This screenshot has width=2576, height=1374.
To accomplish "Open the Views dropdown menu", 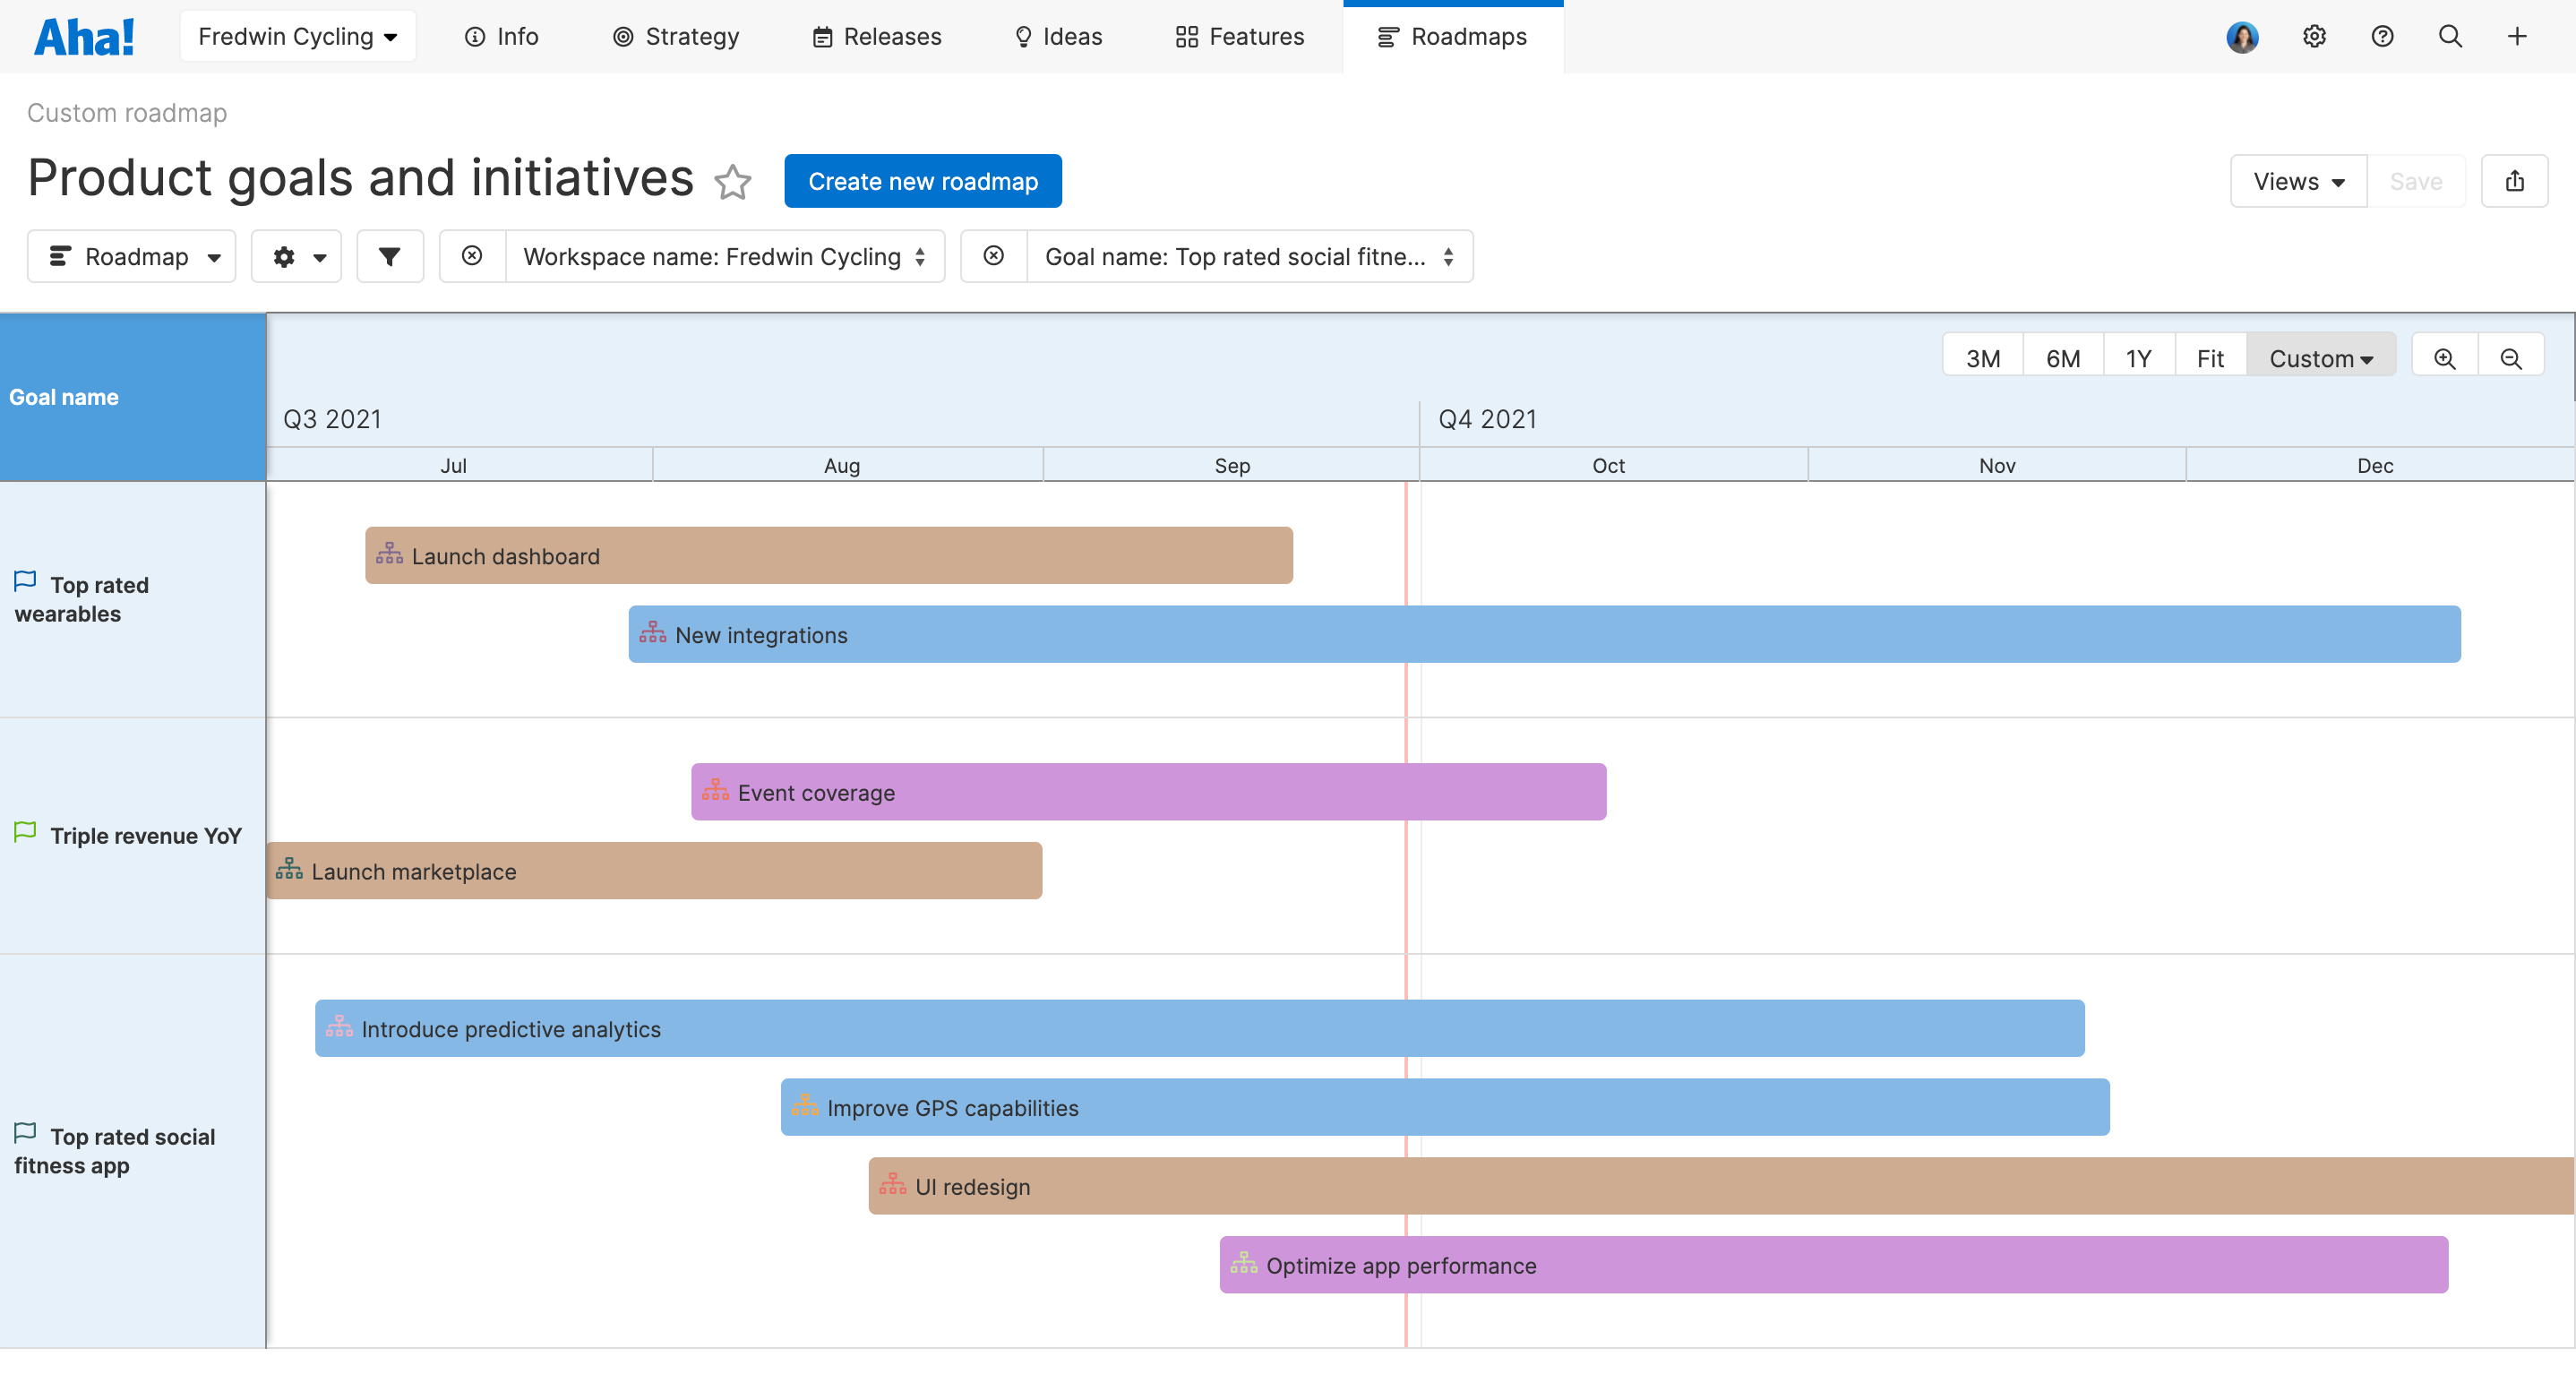I will (x=2297, y=181).
